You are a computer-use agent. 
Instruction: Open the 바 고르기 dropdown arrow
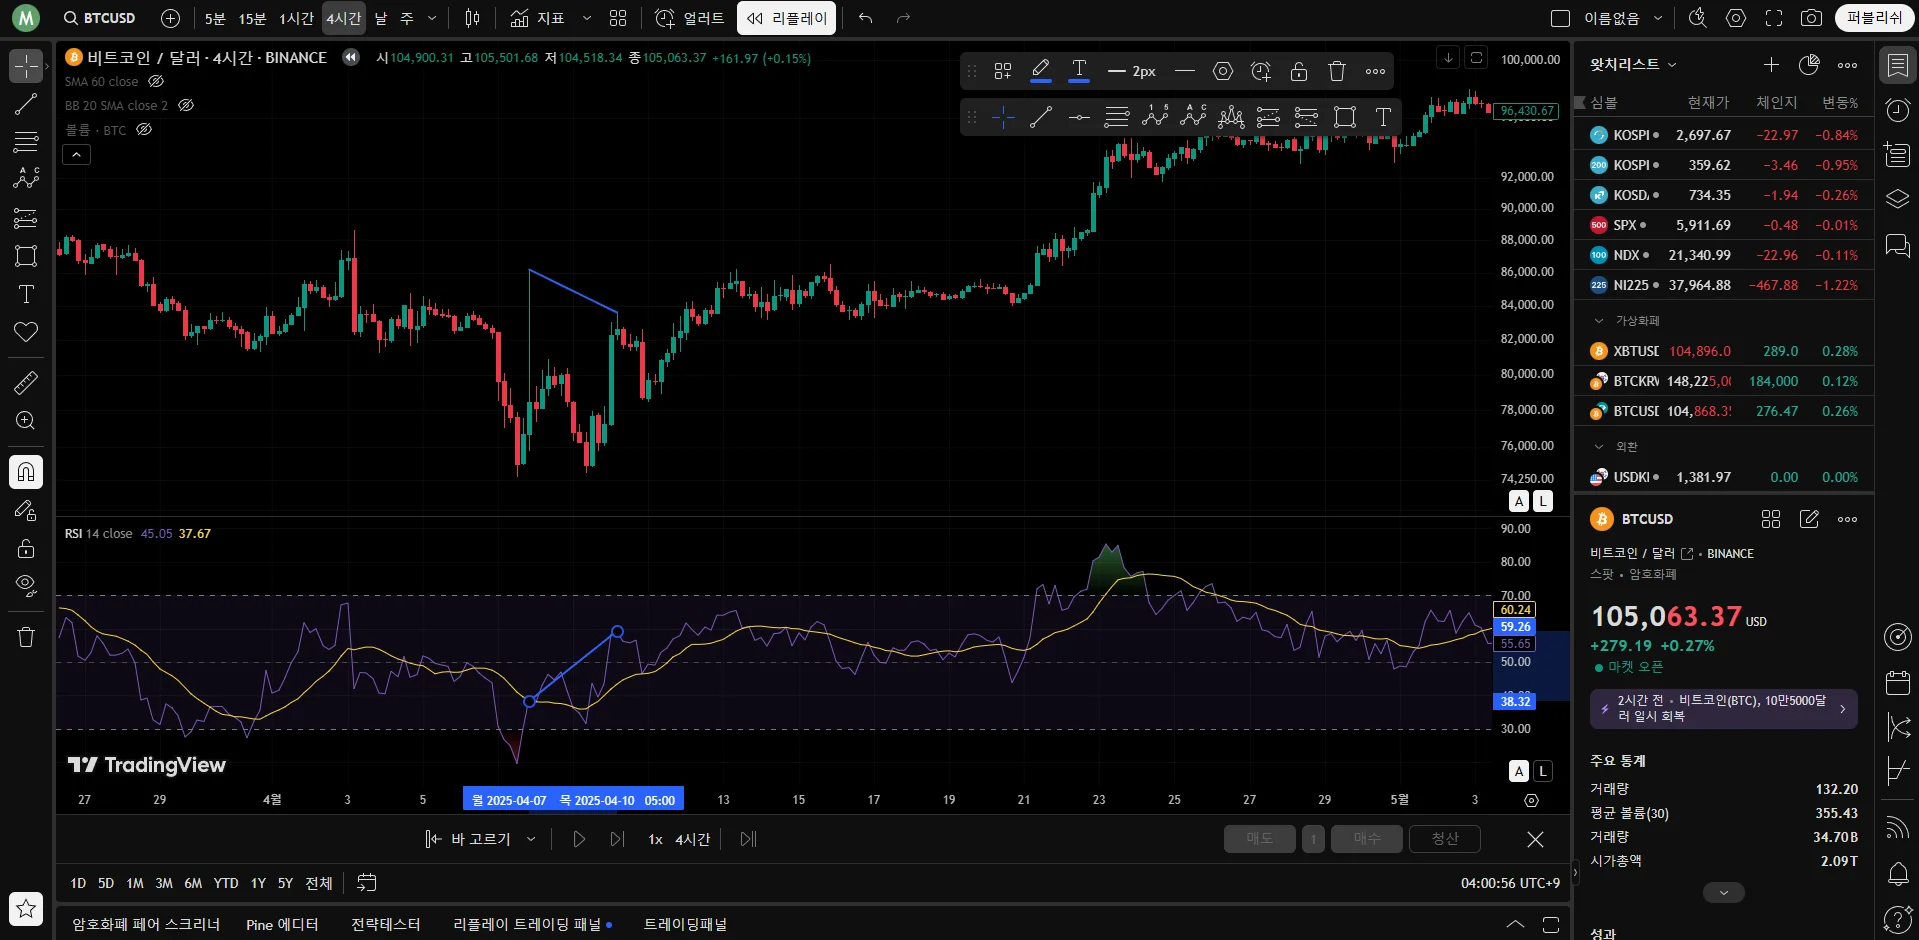coord(531,839)
